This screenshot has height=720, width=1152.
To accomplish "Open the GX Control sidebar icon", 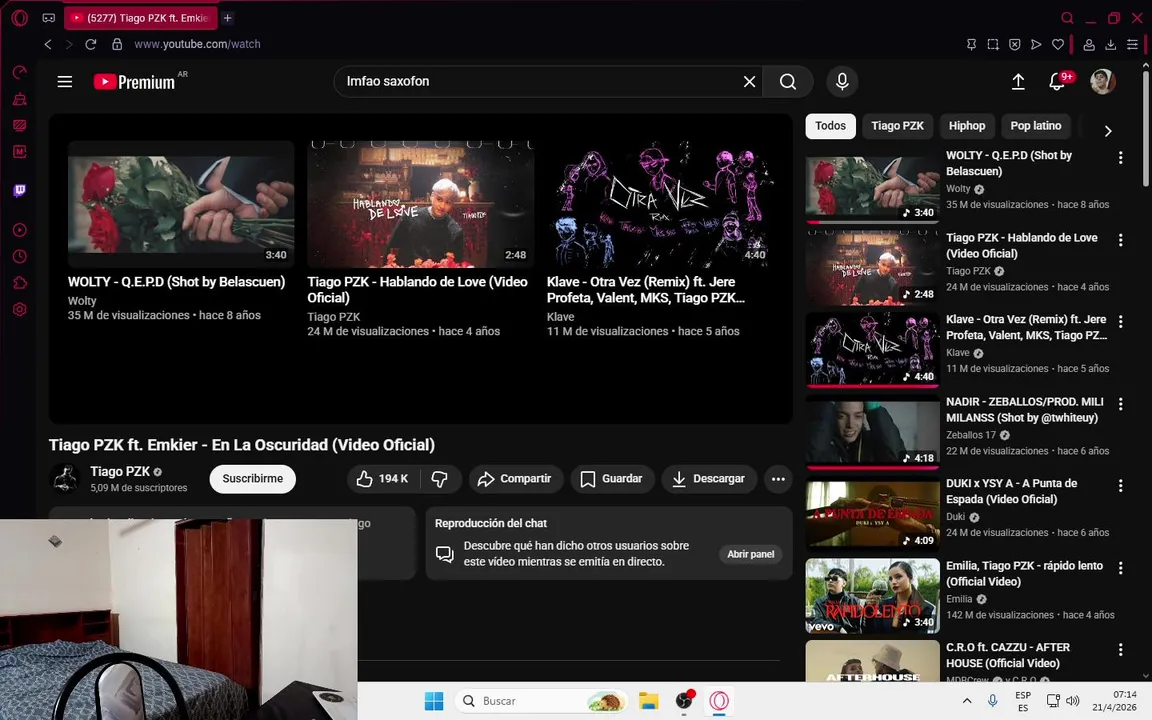I will point(20,72).
